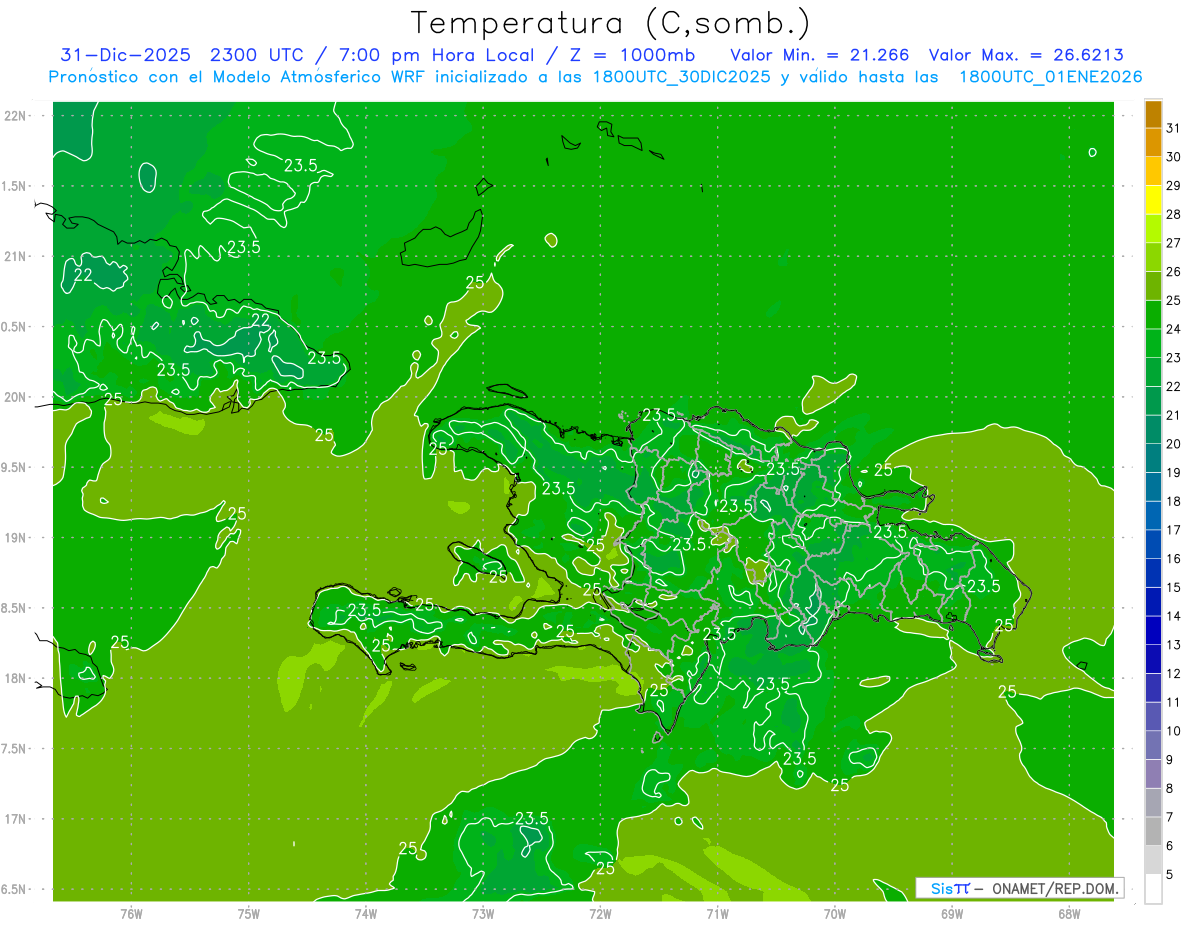Click the '69W' longitude axis label

951,913
